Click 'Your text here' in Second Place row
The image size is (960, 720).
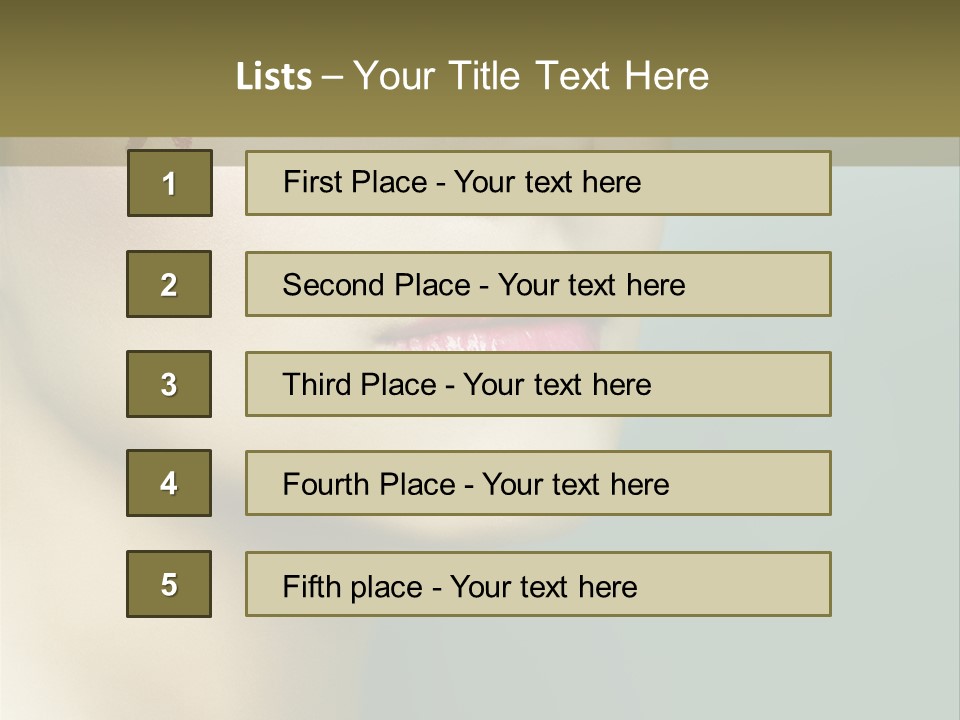click(591, 285)
